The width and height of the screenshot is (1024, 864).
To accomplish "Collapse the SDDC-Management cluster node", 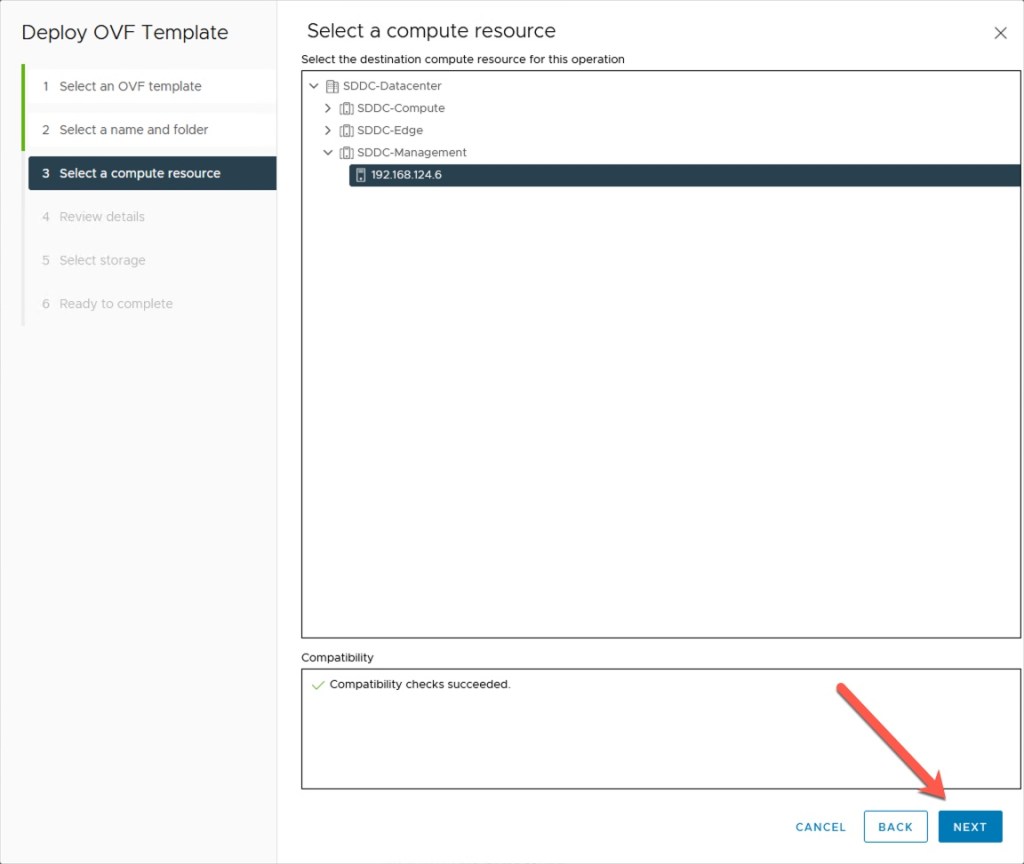I will click(327, 153).
